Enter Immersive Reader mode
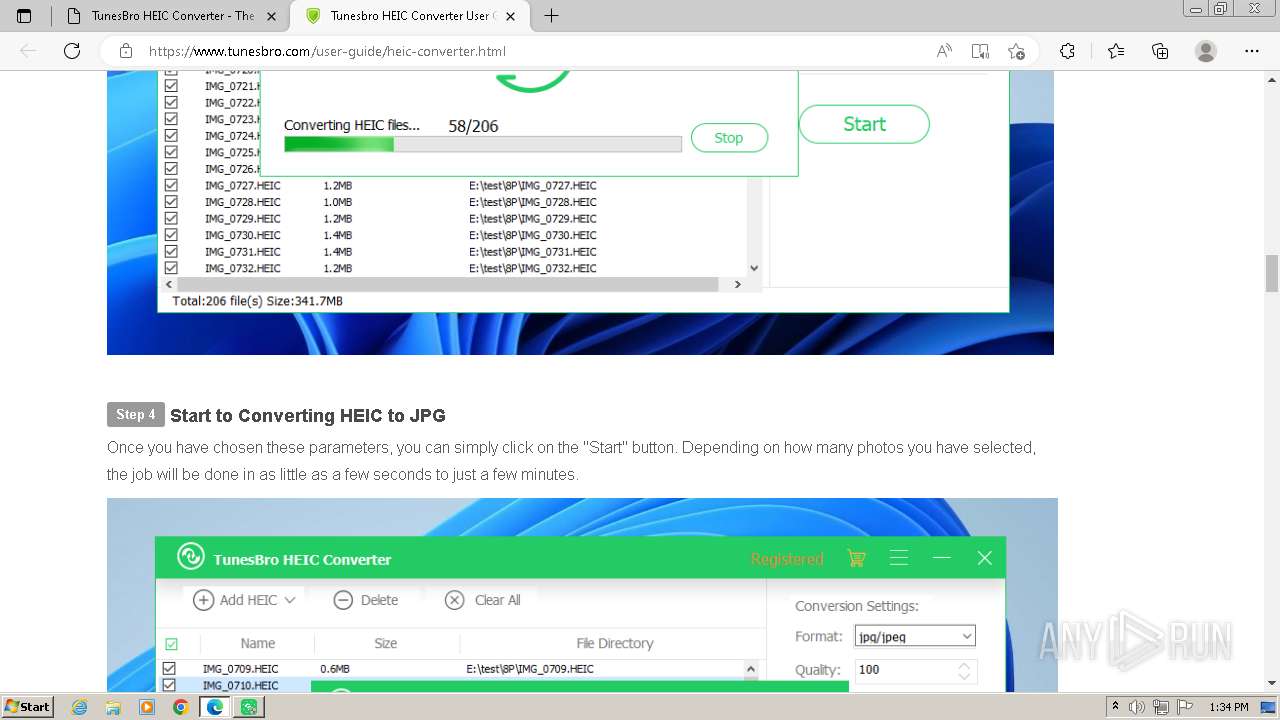The width and height of the screenshot is (1280, 720). point(980,51)
